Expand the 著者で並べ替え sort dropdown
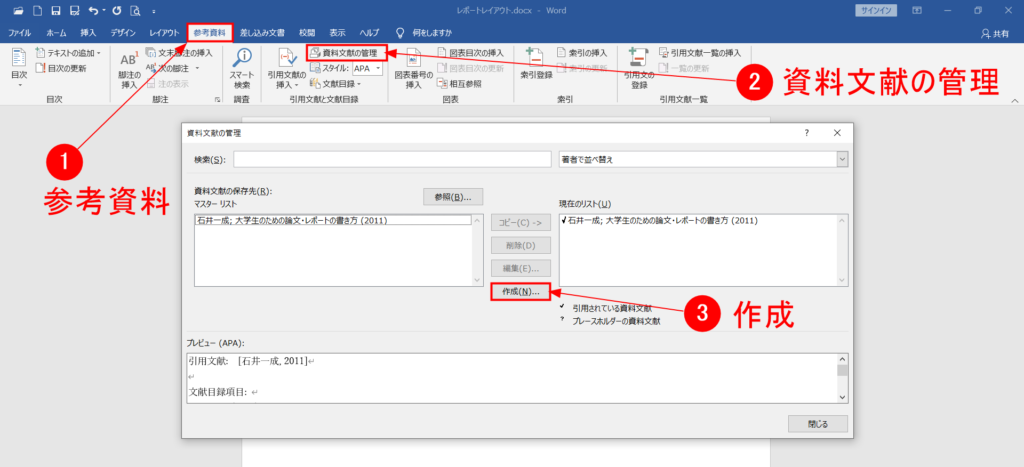1024x467 pixels. 842,159
